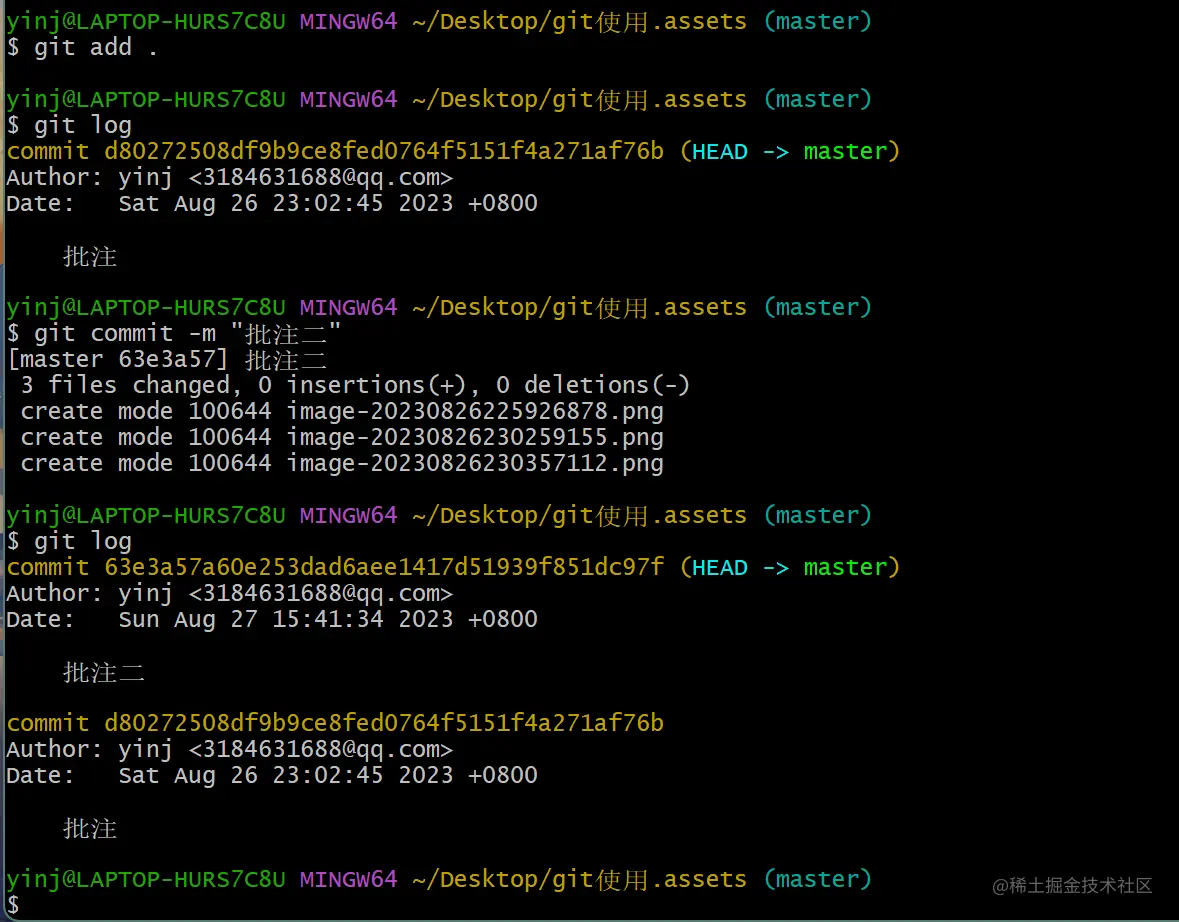Image resolution: width=1179 pixels, height=922 pixels.
Task: Select filename image-20230826230357112.png
Action: [474, 463]
